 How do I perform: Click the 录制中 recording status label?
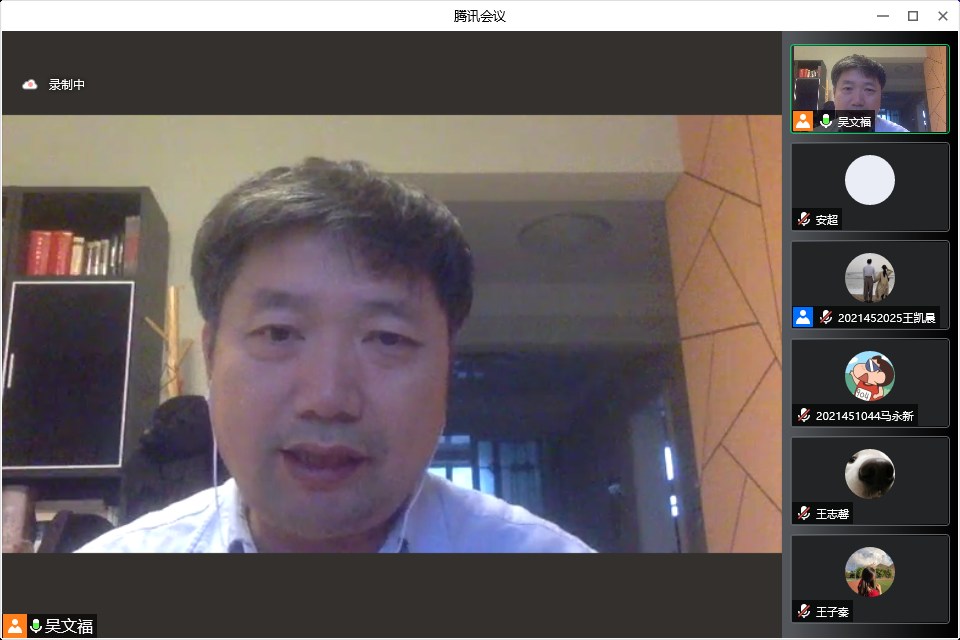pyautogui.click(x=67, y=85)
